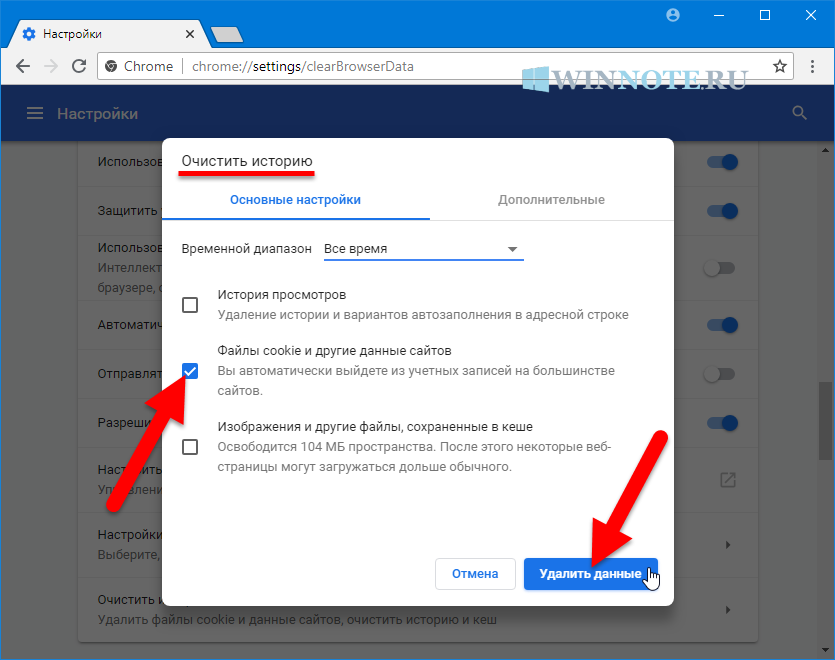Image resolution: width=835 pixels, height=660 pixels.
Task: Click the browser forward arrow
Action: click(x=51, y=66)
